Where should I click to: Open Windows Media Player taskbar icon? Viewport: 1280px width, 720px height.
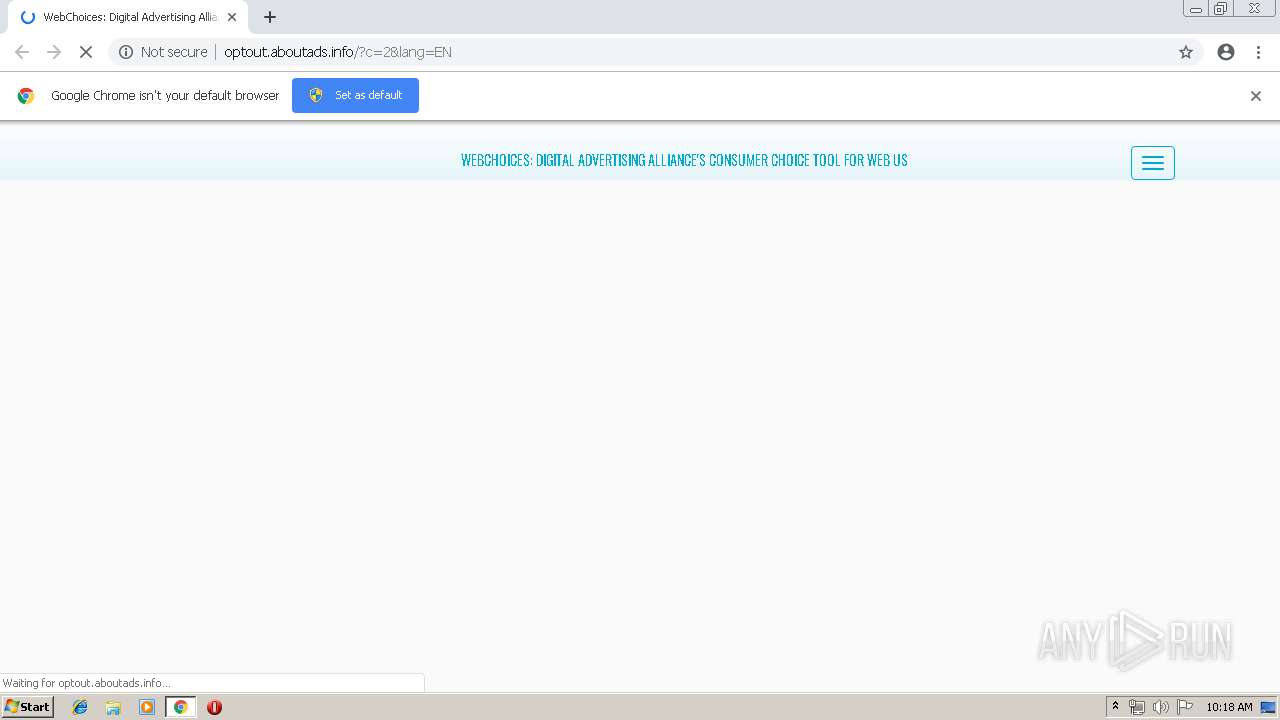147,707
